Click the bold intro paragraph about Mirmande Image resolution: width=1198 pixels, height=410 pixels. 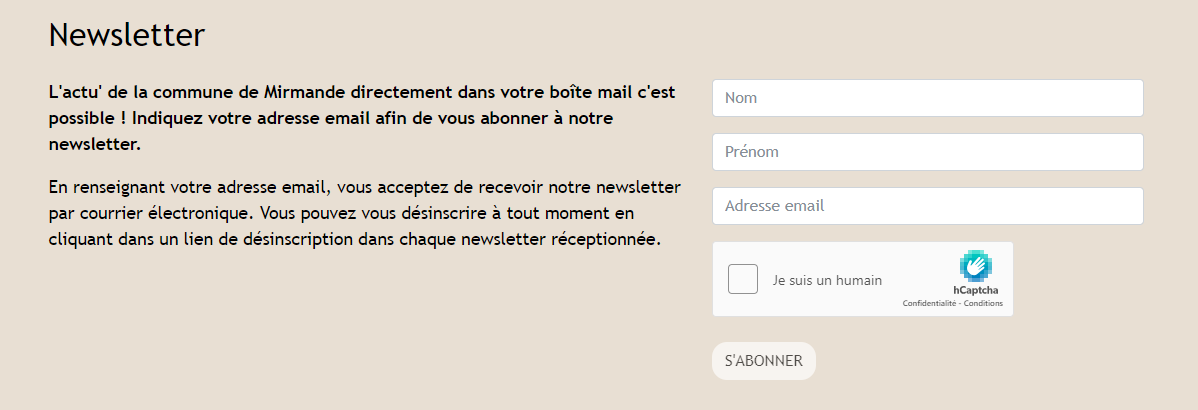pos(362,118)
